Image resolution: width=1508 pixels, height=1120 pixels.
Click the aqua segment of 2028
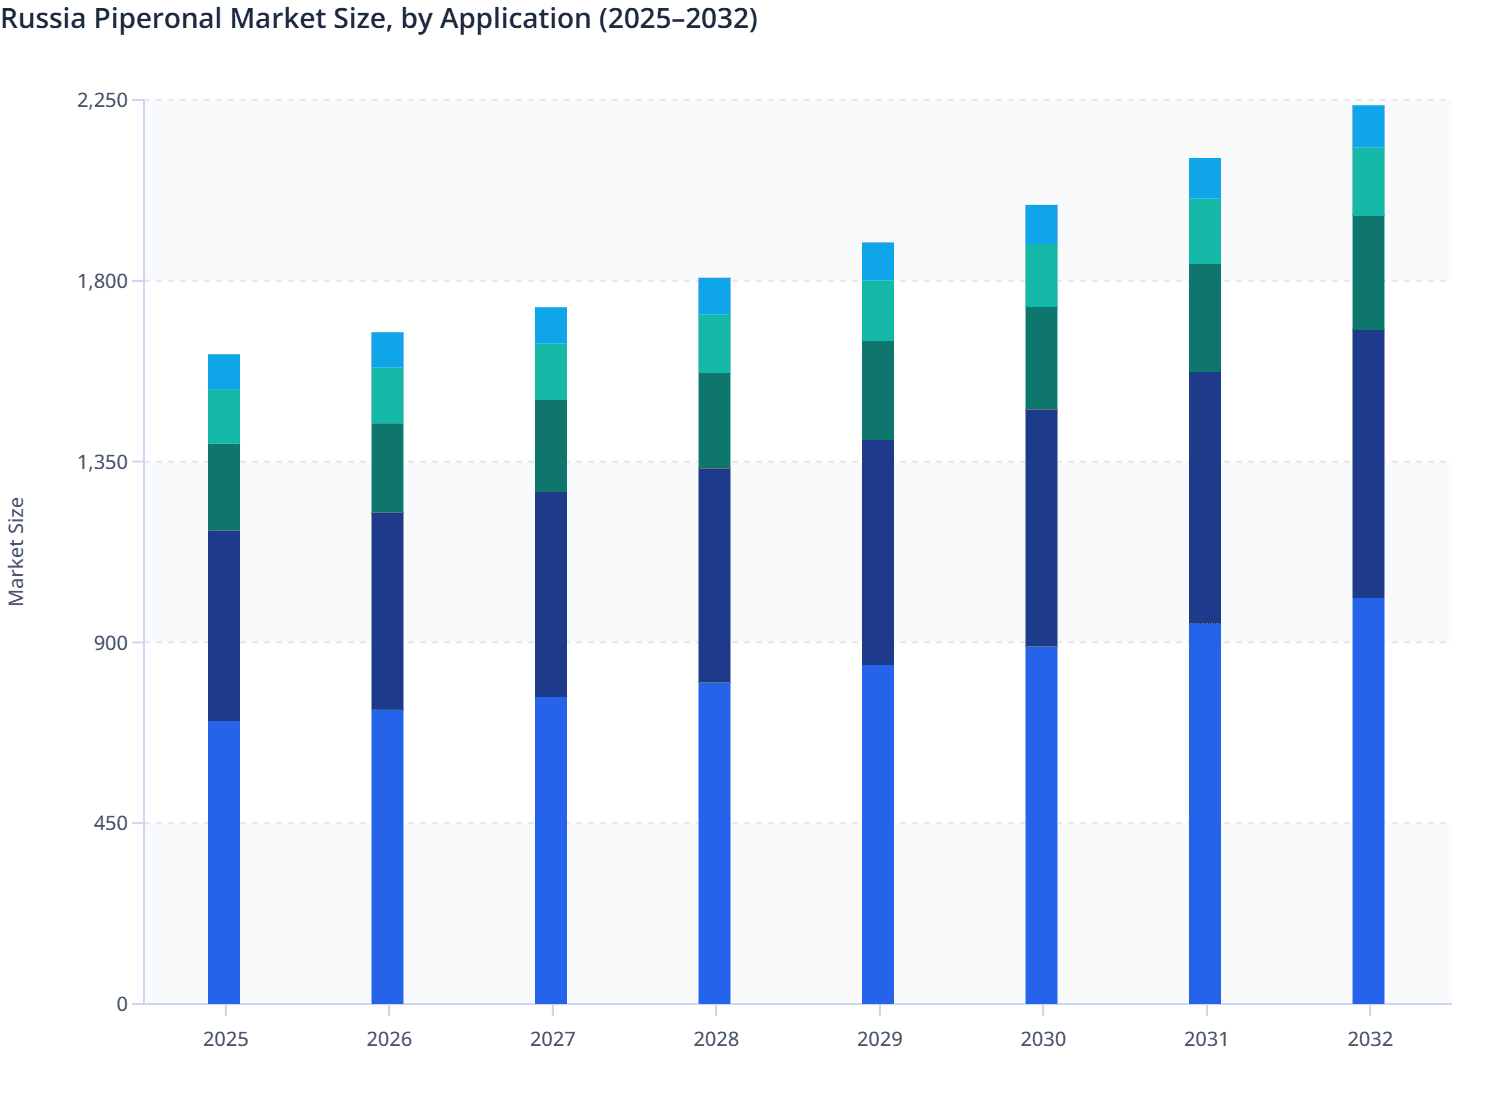click(715, 345)
